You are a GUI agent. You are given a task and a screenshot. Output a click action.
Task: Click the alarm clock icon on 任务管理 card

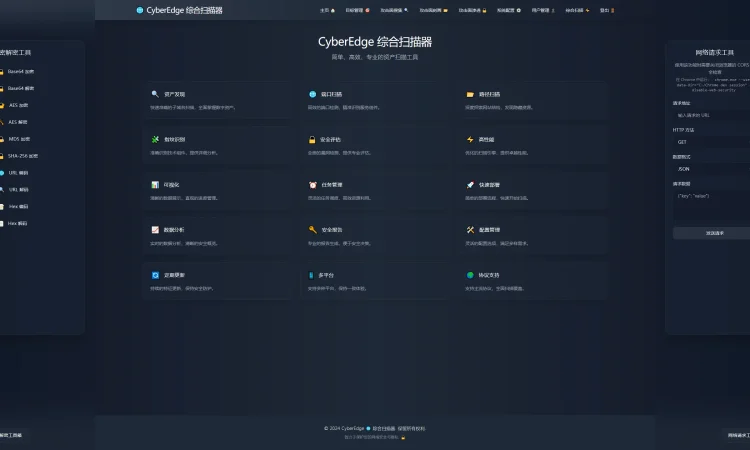coord(312,185)
